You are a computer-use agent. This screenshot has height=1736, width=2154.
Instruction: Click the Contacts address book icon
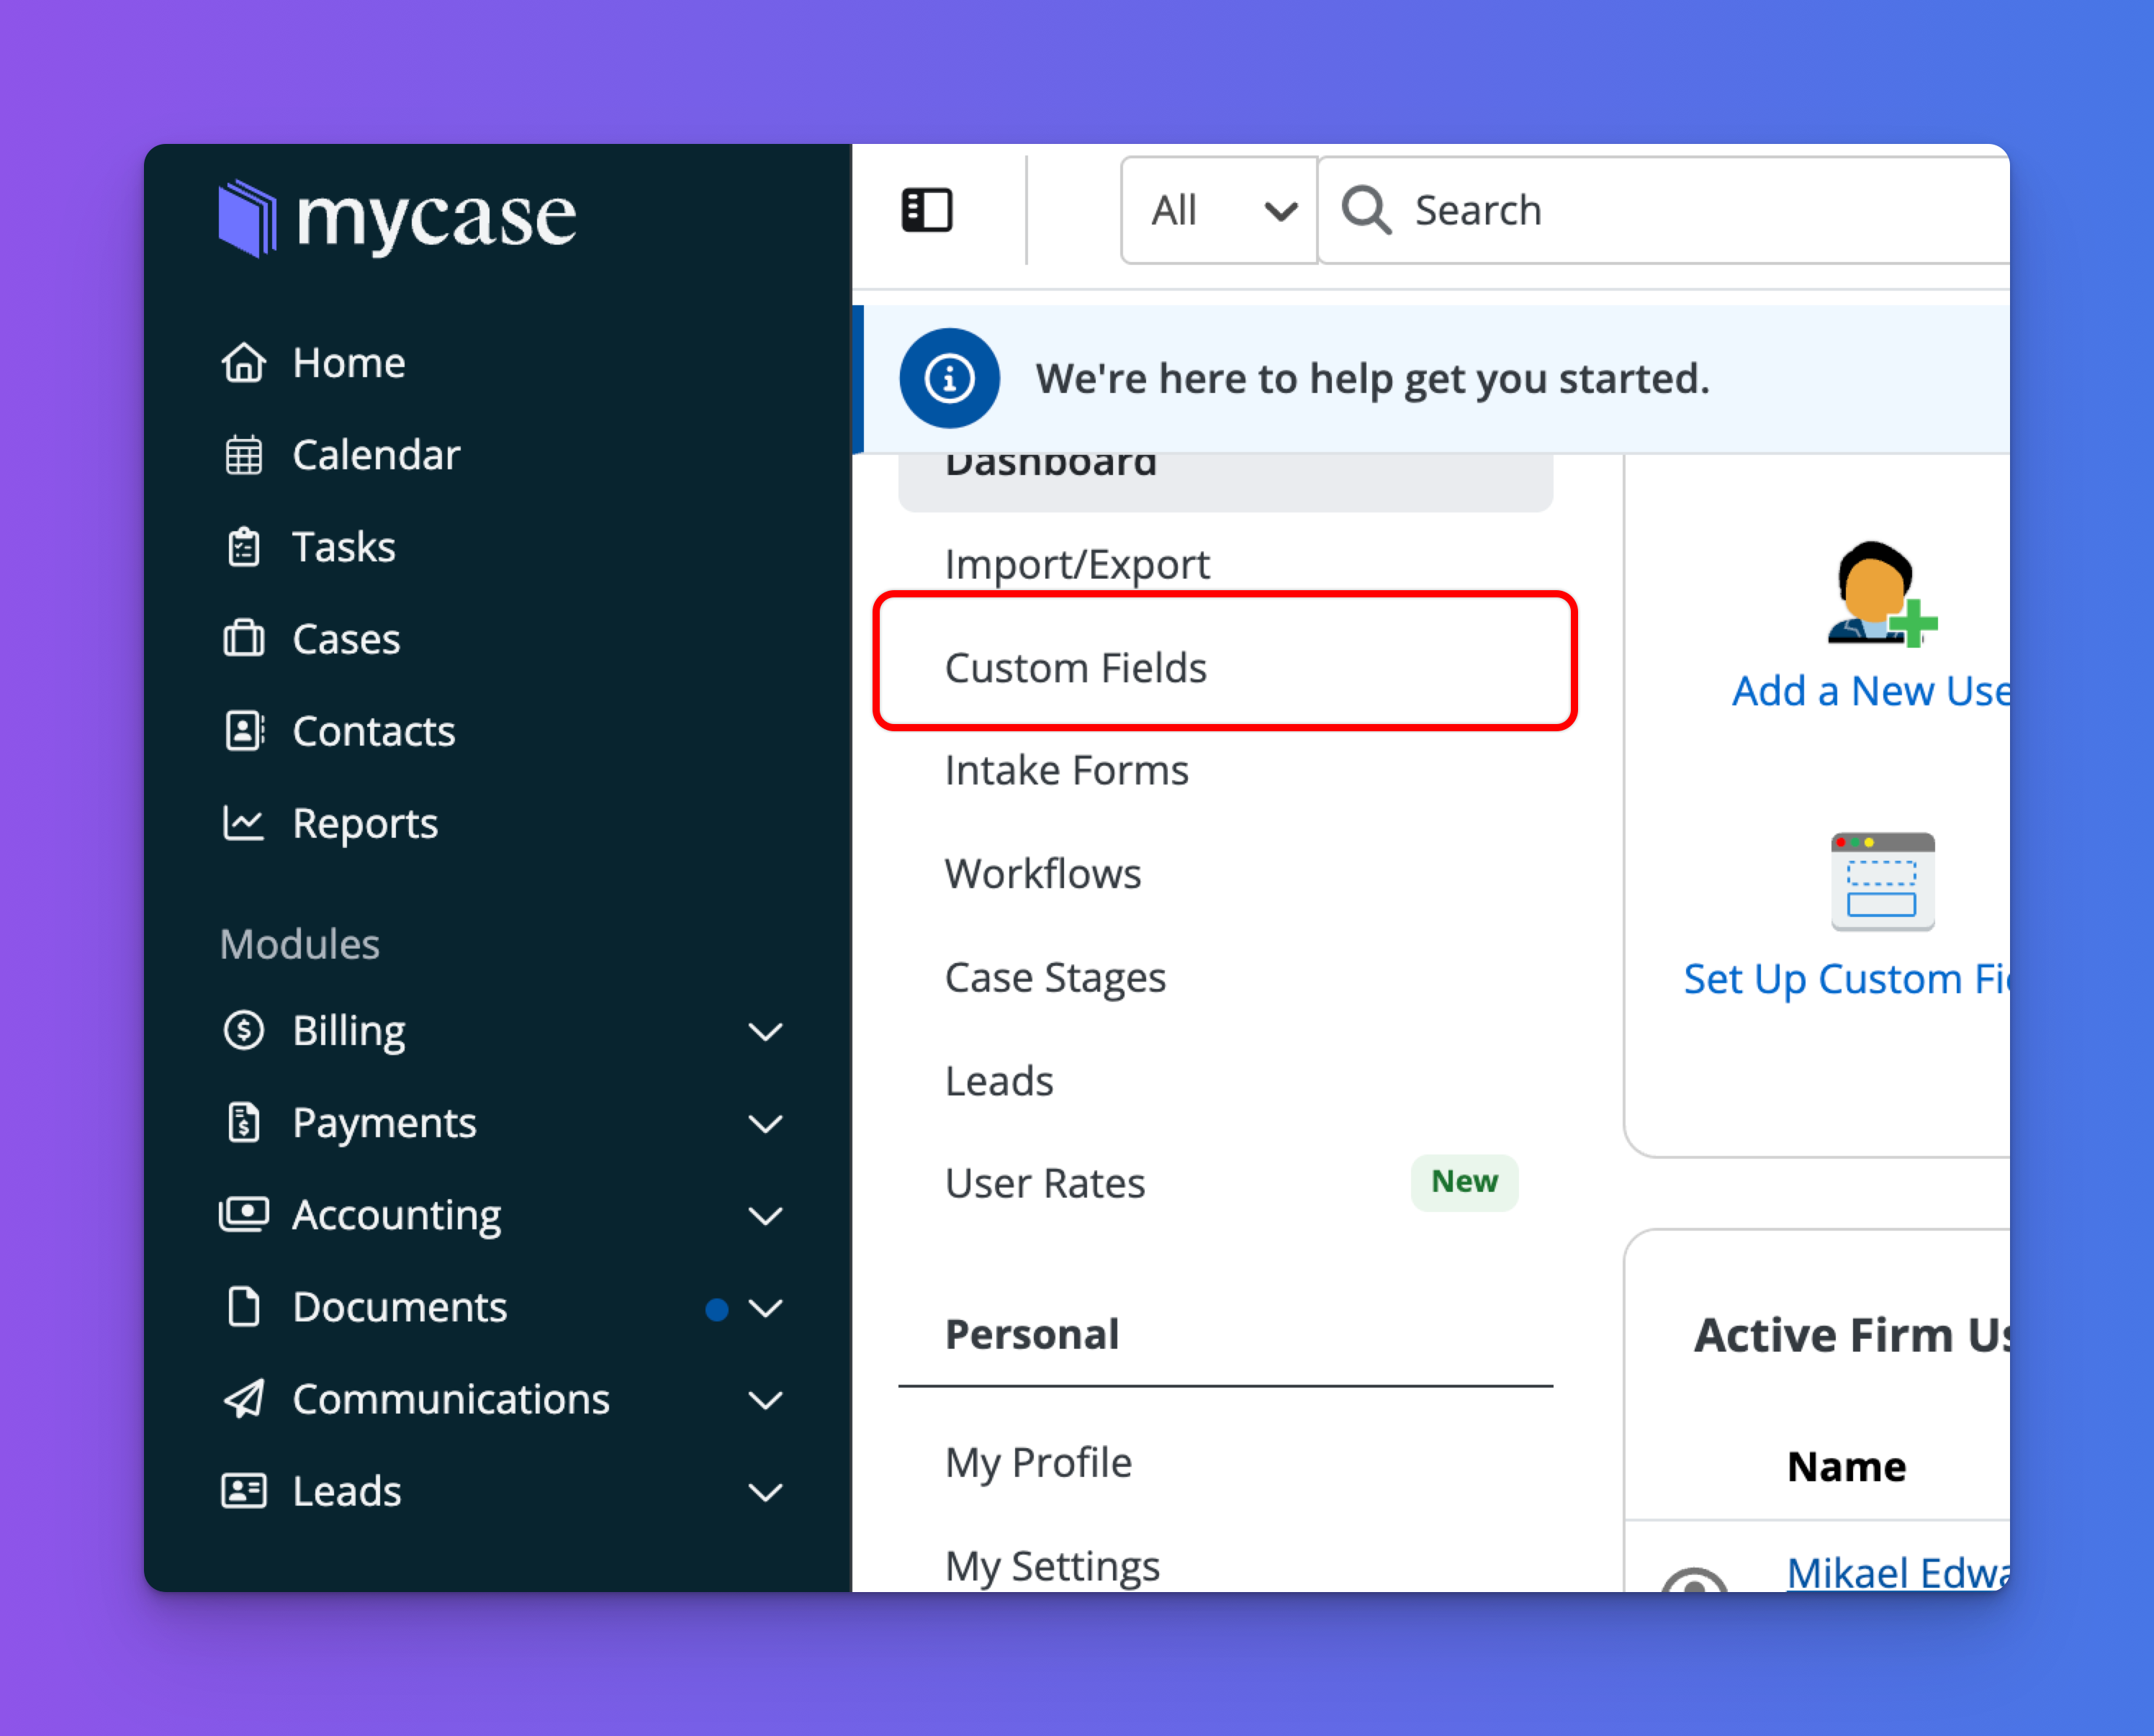[x=243, y=731]
